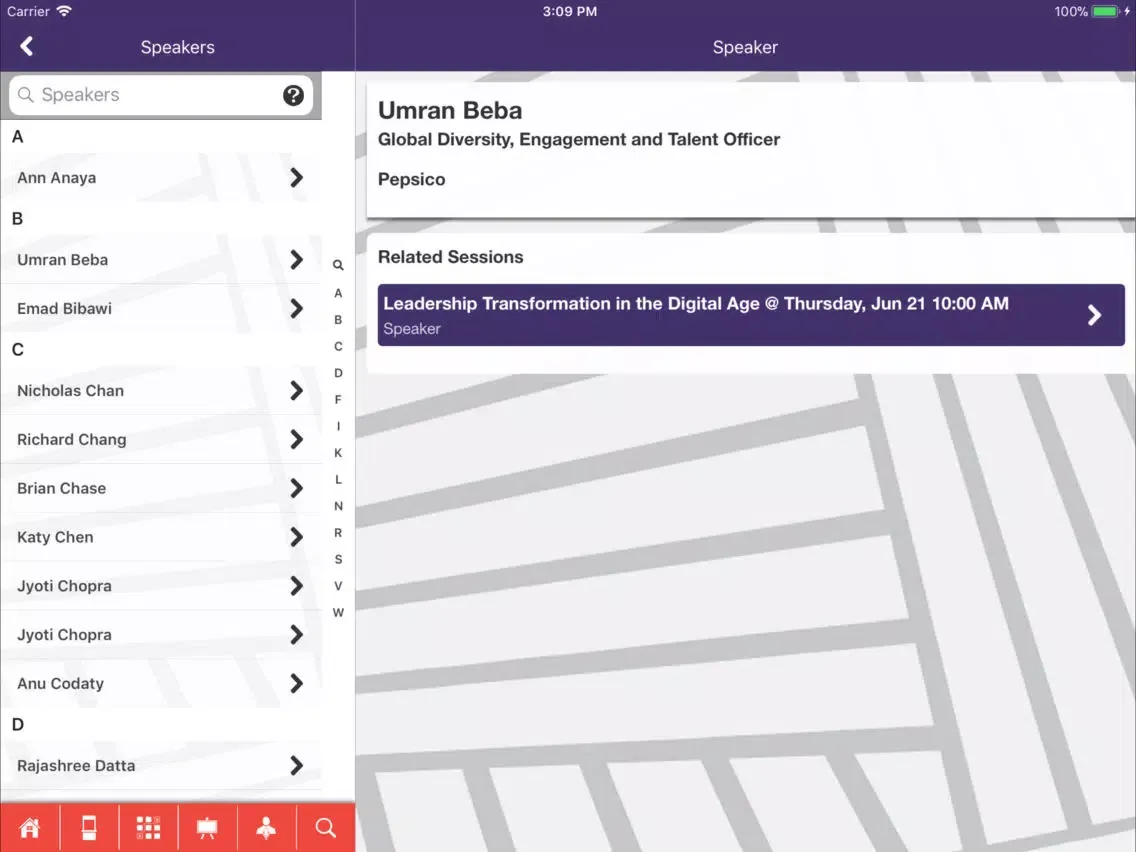Viewport: 1136px width, 852px height.
Task: Open Leadership Transformation in the Digital Age session
Action: (751, 315)
